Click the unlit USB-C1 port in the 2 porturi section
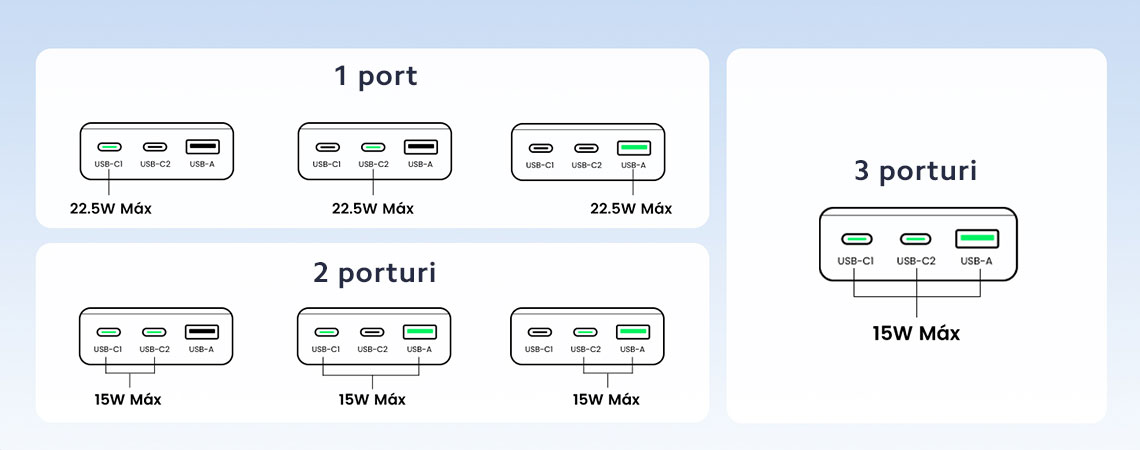The image size is (1140, 450). [x=540, y=332]
